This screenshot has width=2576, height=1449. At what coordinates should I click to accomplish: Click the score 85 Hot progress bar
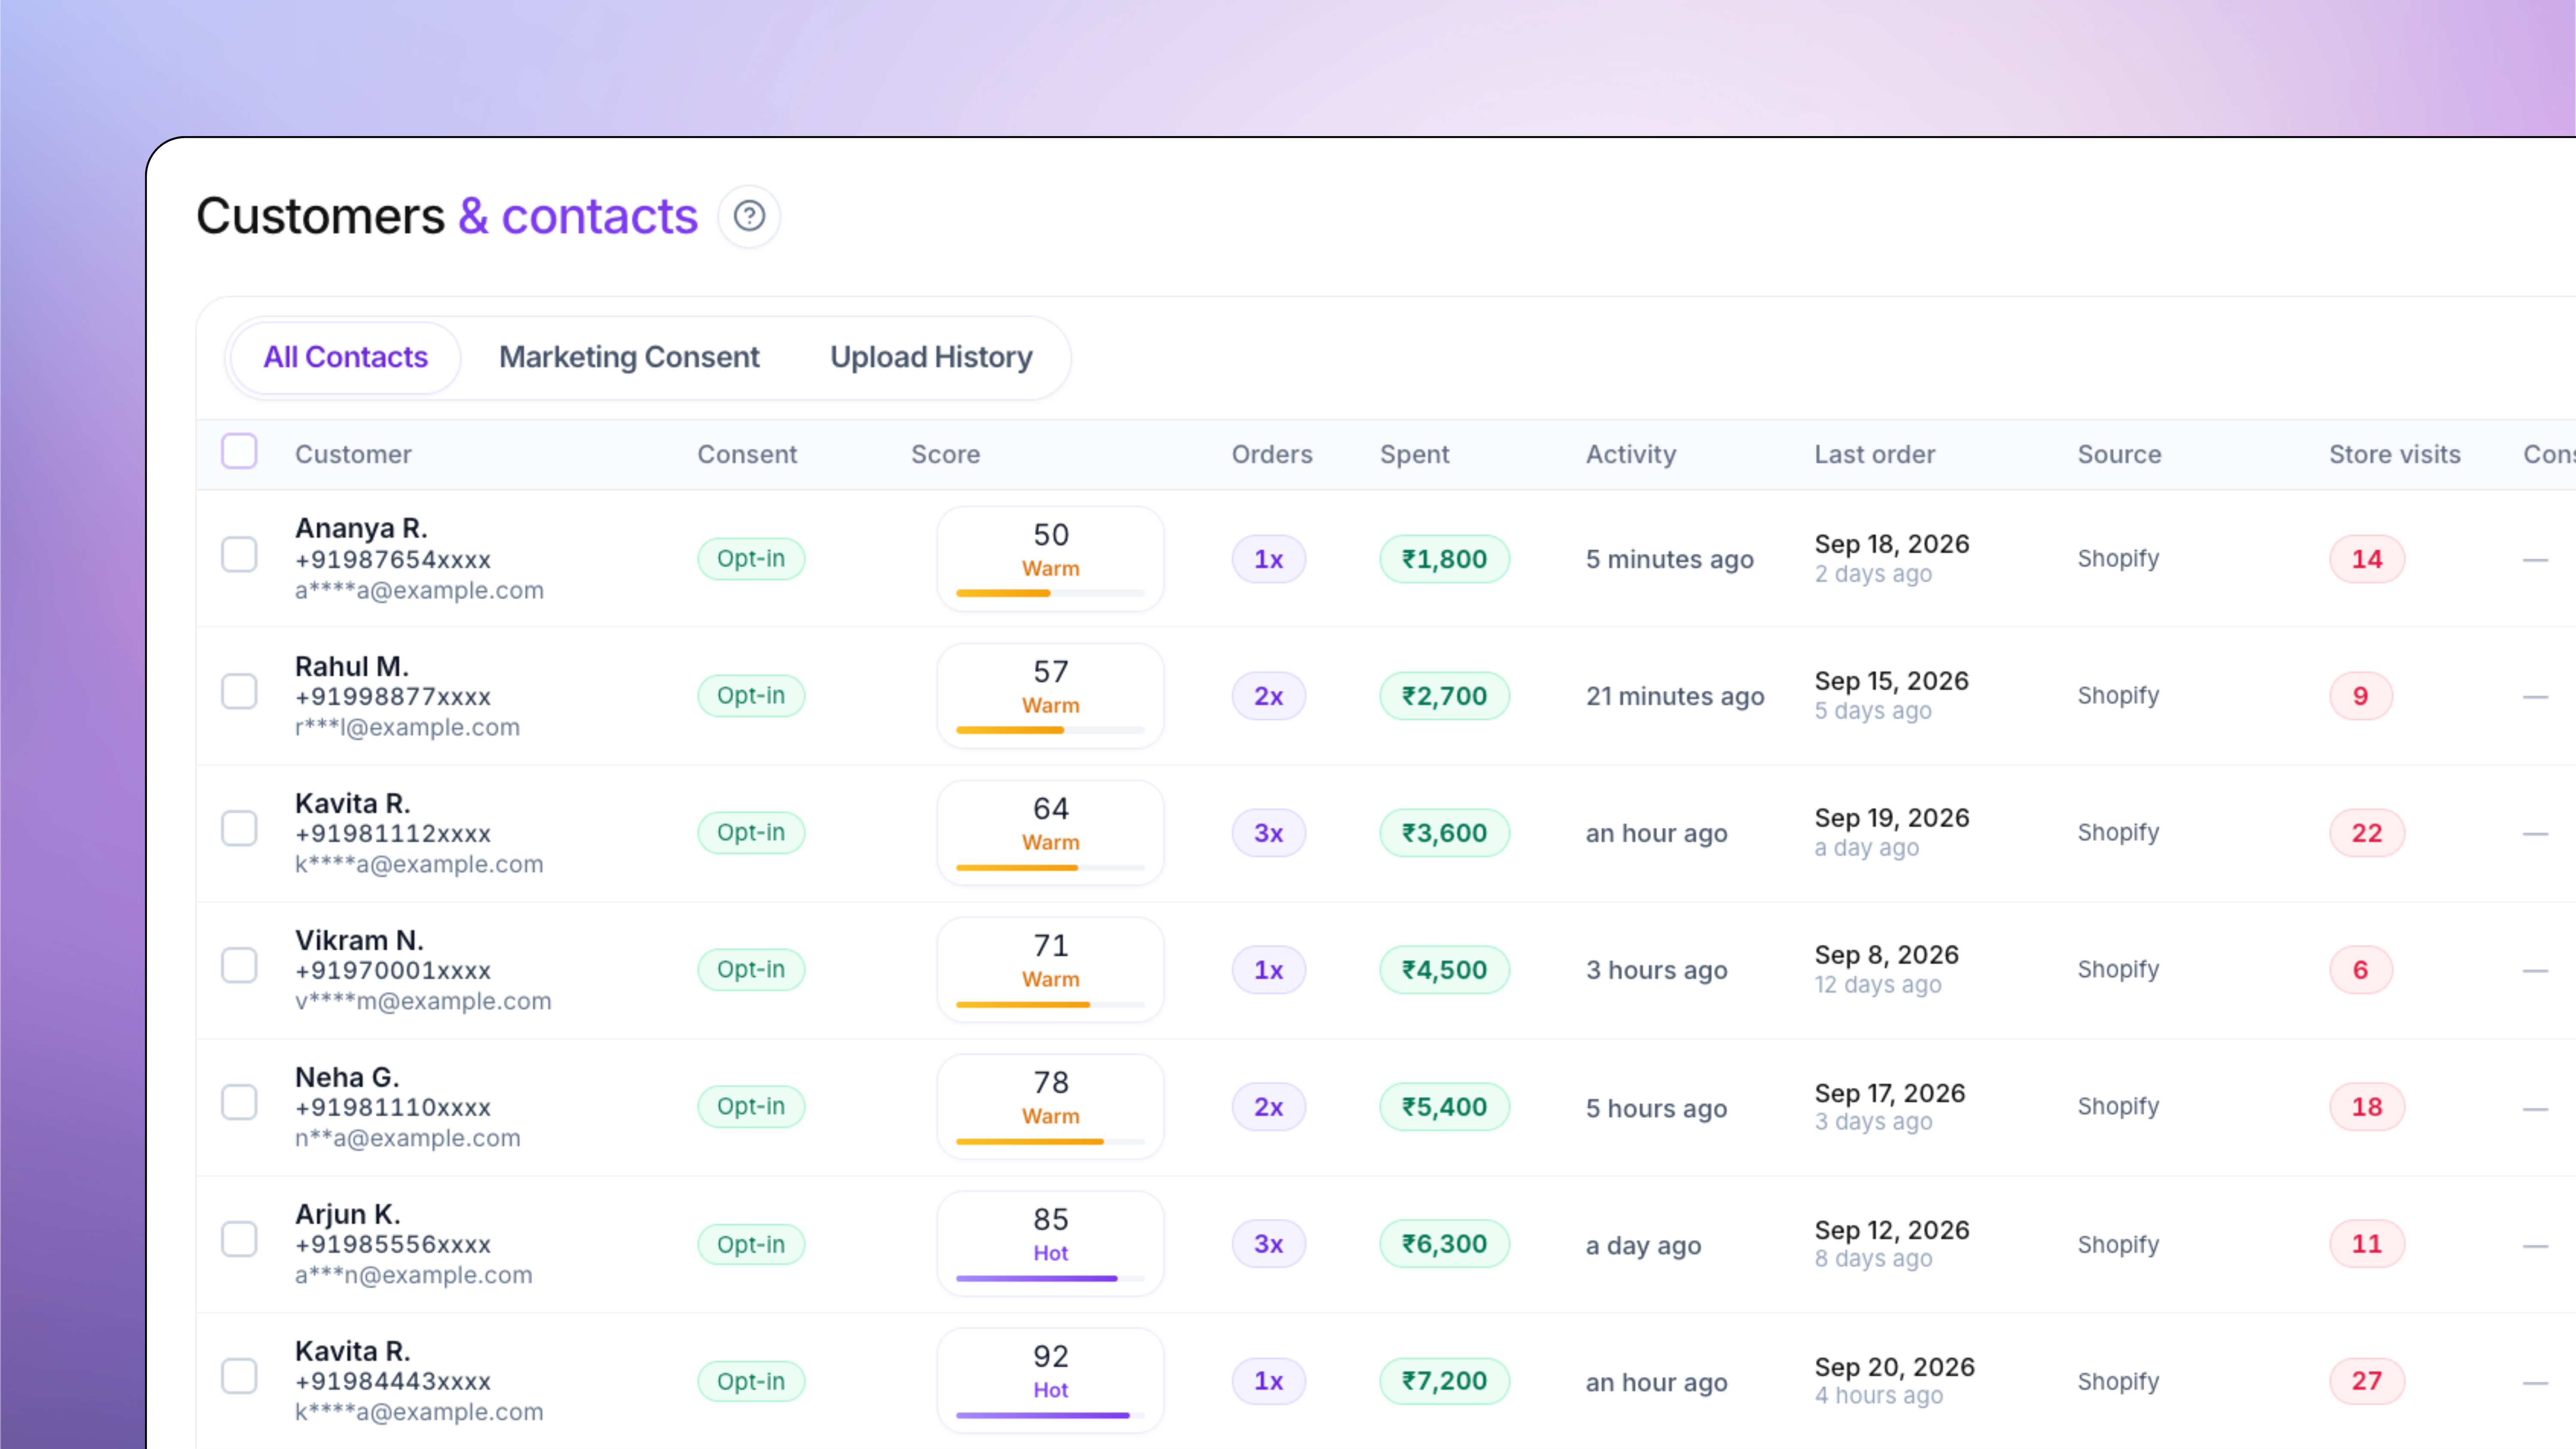pos(1050,1278)
